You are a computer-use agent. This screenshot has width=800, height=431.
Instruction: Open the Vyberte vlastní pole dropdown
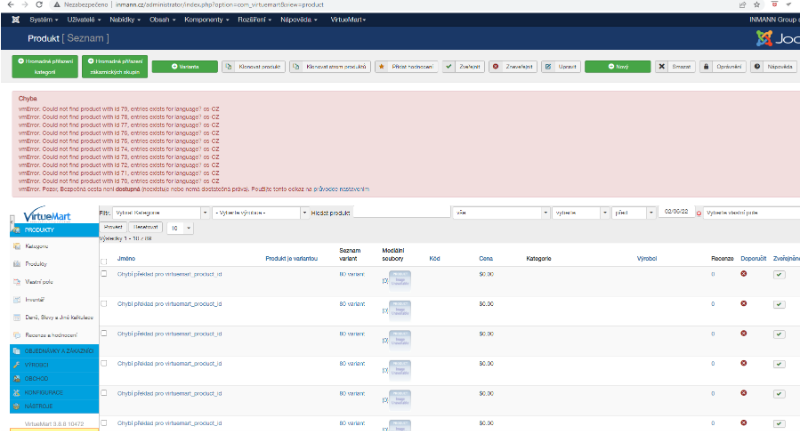click(x=748, y=213)
